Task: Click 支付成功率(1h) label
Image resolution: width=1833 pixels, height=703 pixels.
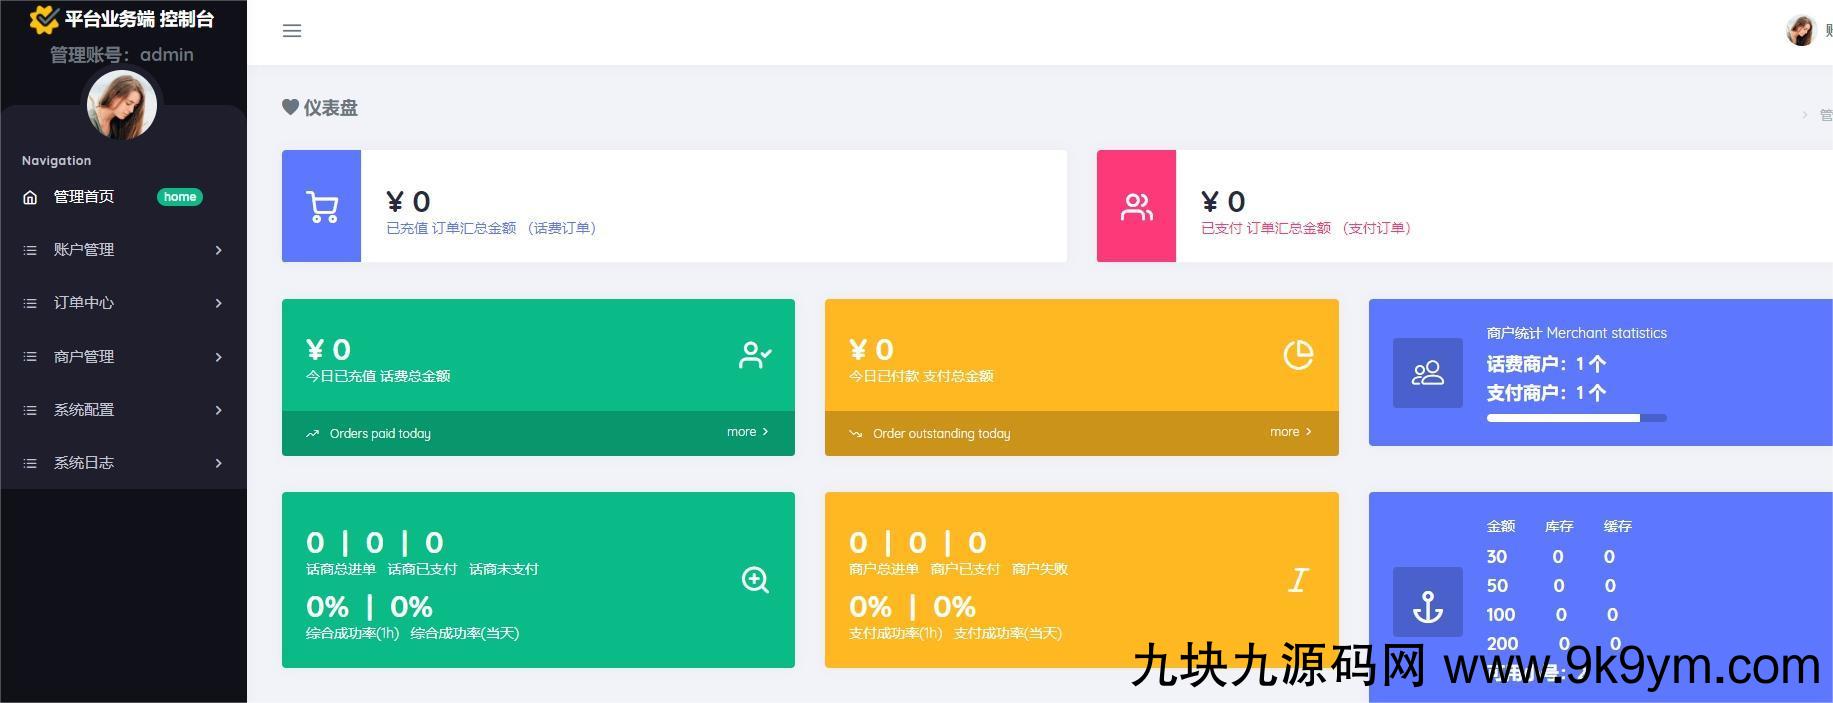Action: (x=896, y=633)
